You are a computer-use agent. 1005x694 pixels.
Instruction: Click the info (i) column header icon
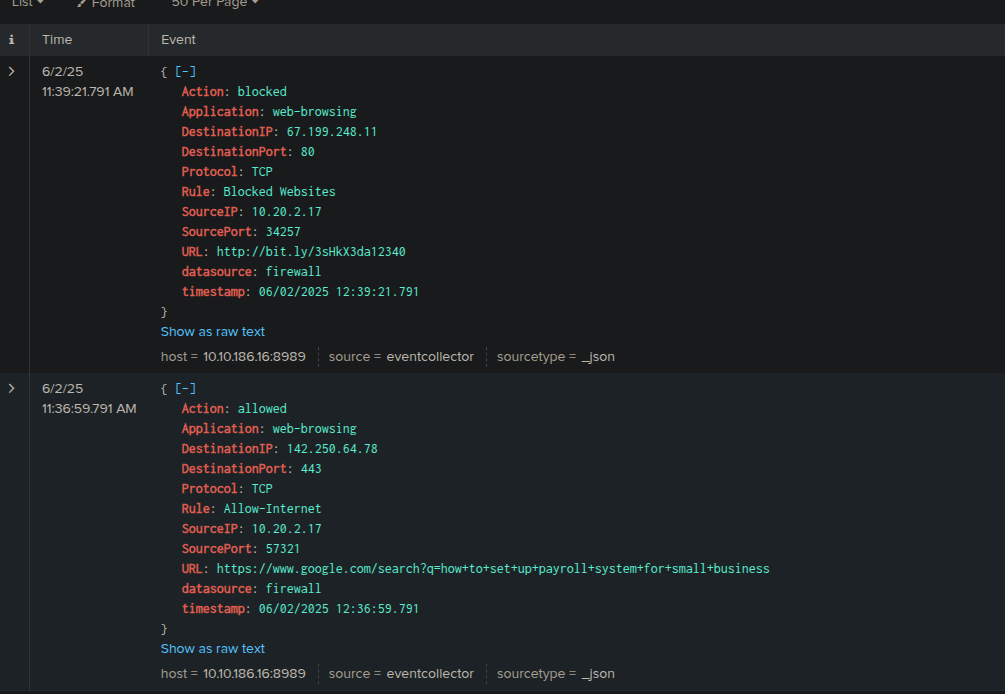coord(11,40)
